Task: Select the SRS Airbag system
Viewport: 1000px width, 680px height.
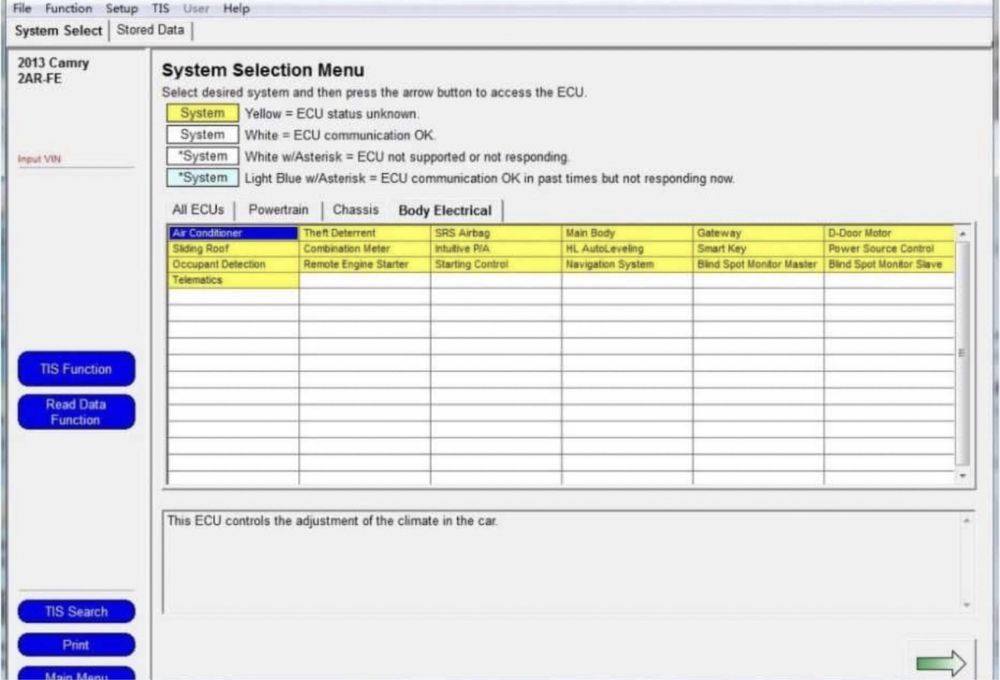Action: coord(496,233)
